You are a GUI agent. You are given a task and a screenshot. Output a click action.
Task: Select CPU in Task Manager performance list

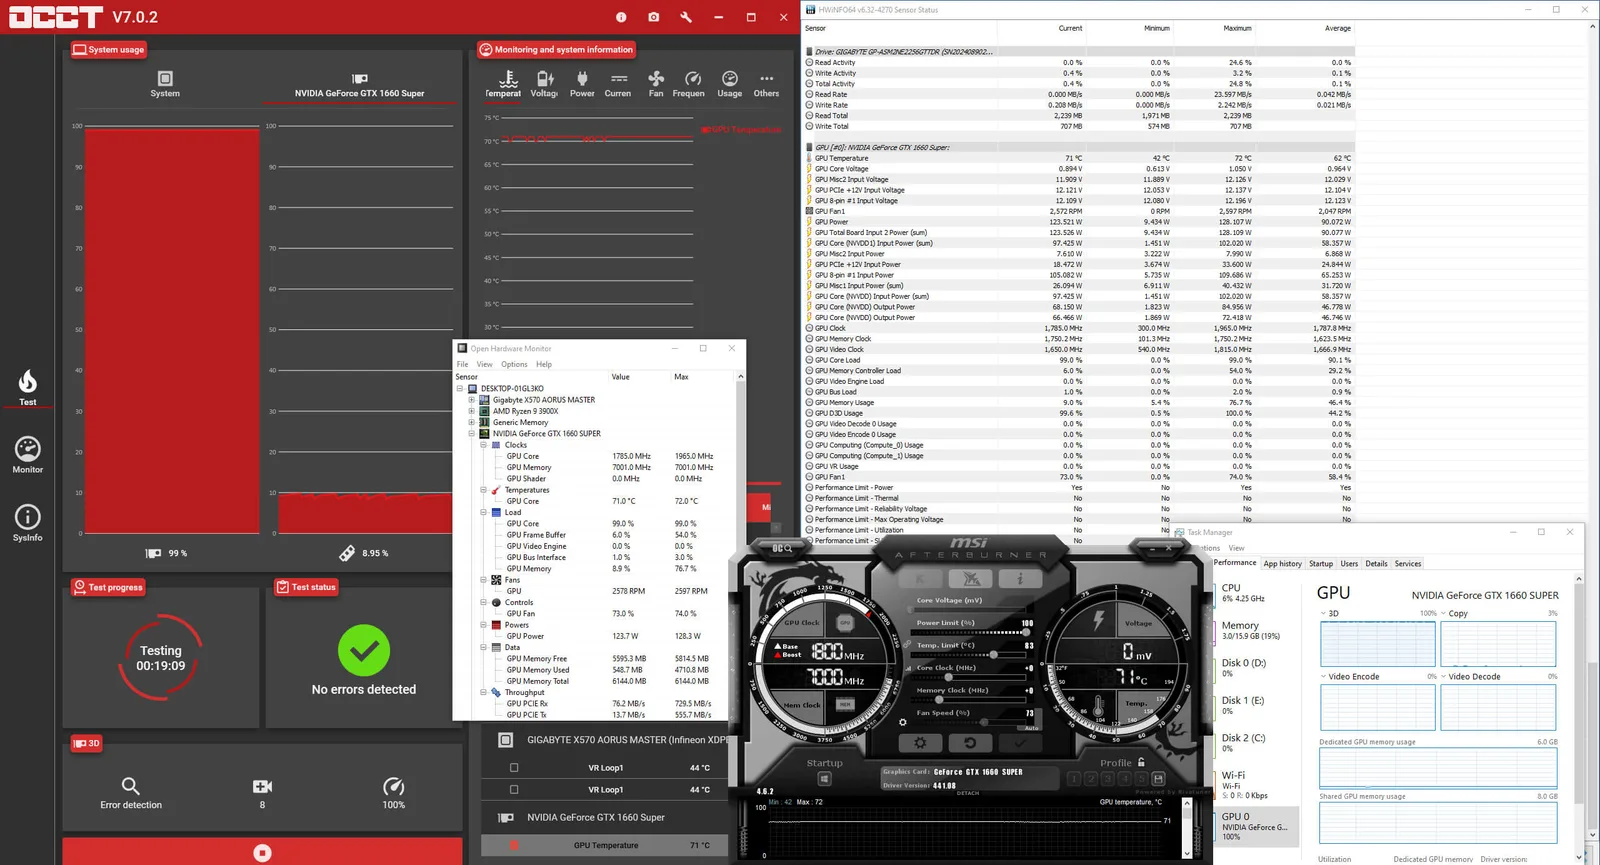click(x=1257, y=593)
